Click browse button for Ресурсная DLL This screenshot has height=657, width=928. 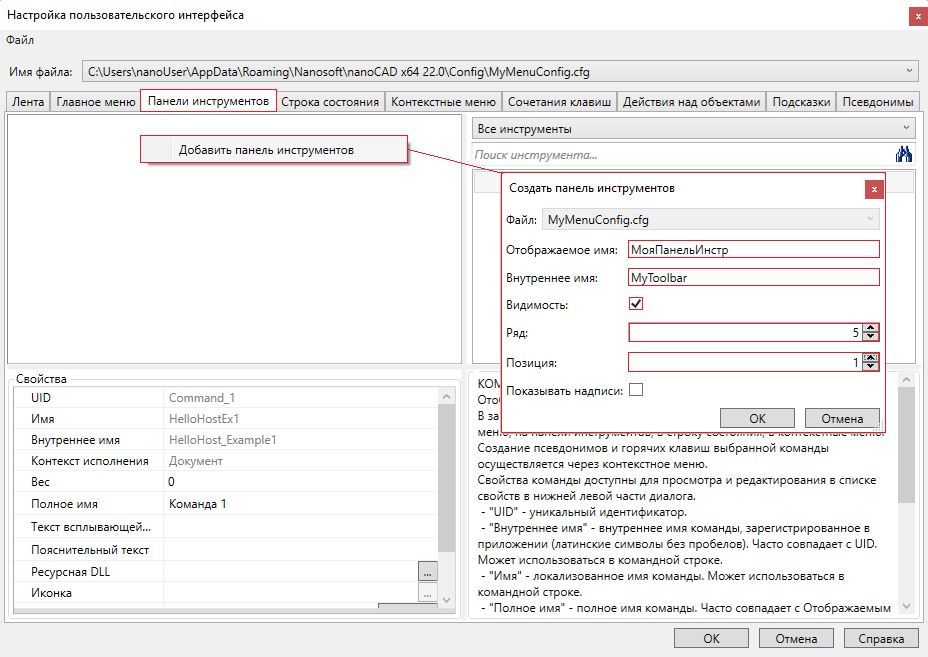428,572
